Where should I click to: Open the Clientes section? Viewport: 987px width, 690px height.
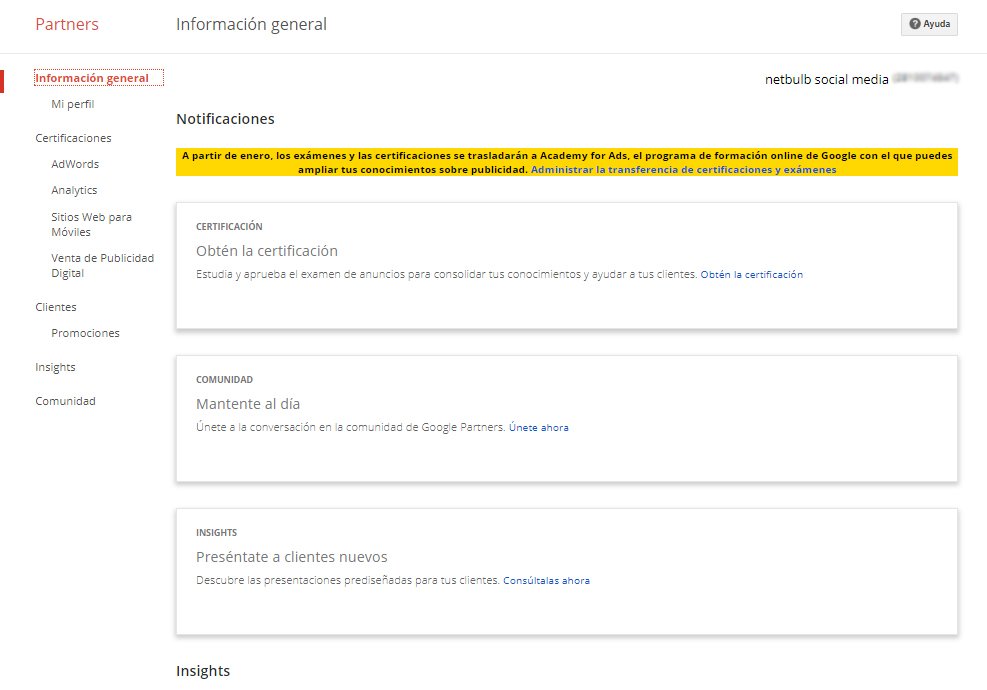tap(56, 307)
